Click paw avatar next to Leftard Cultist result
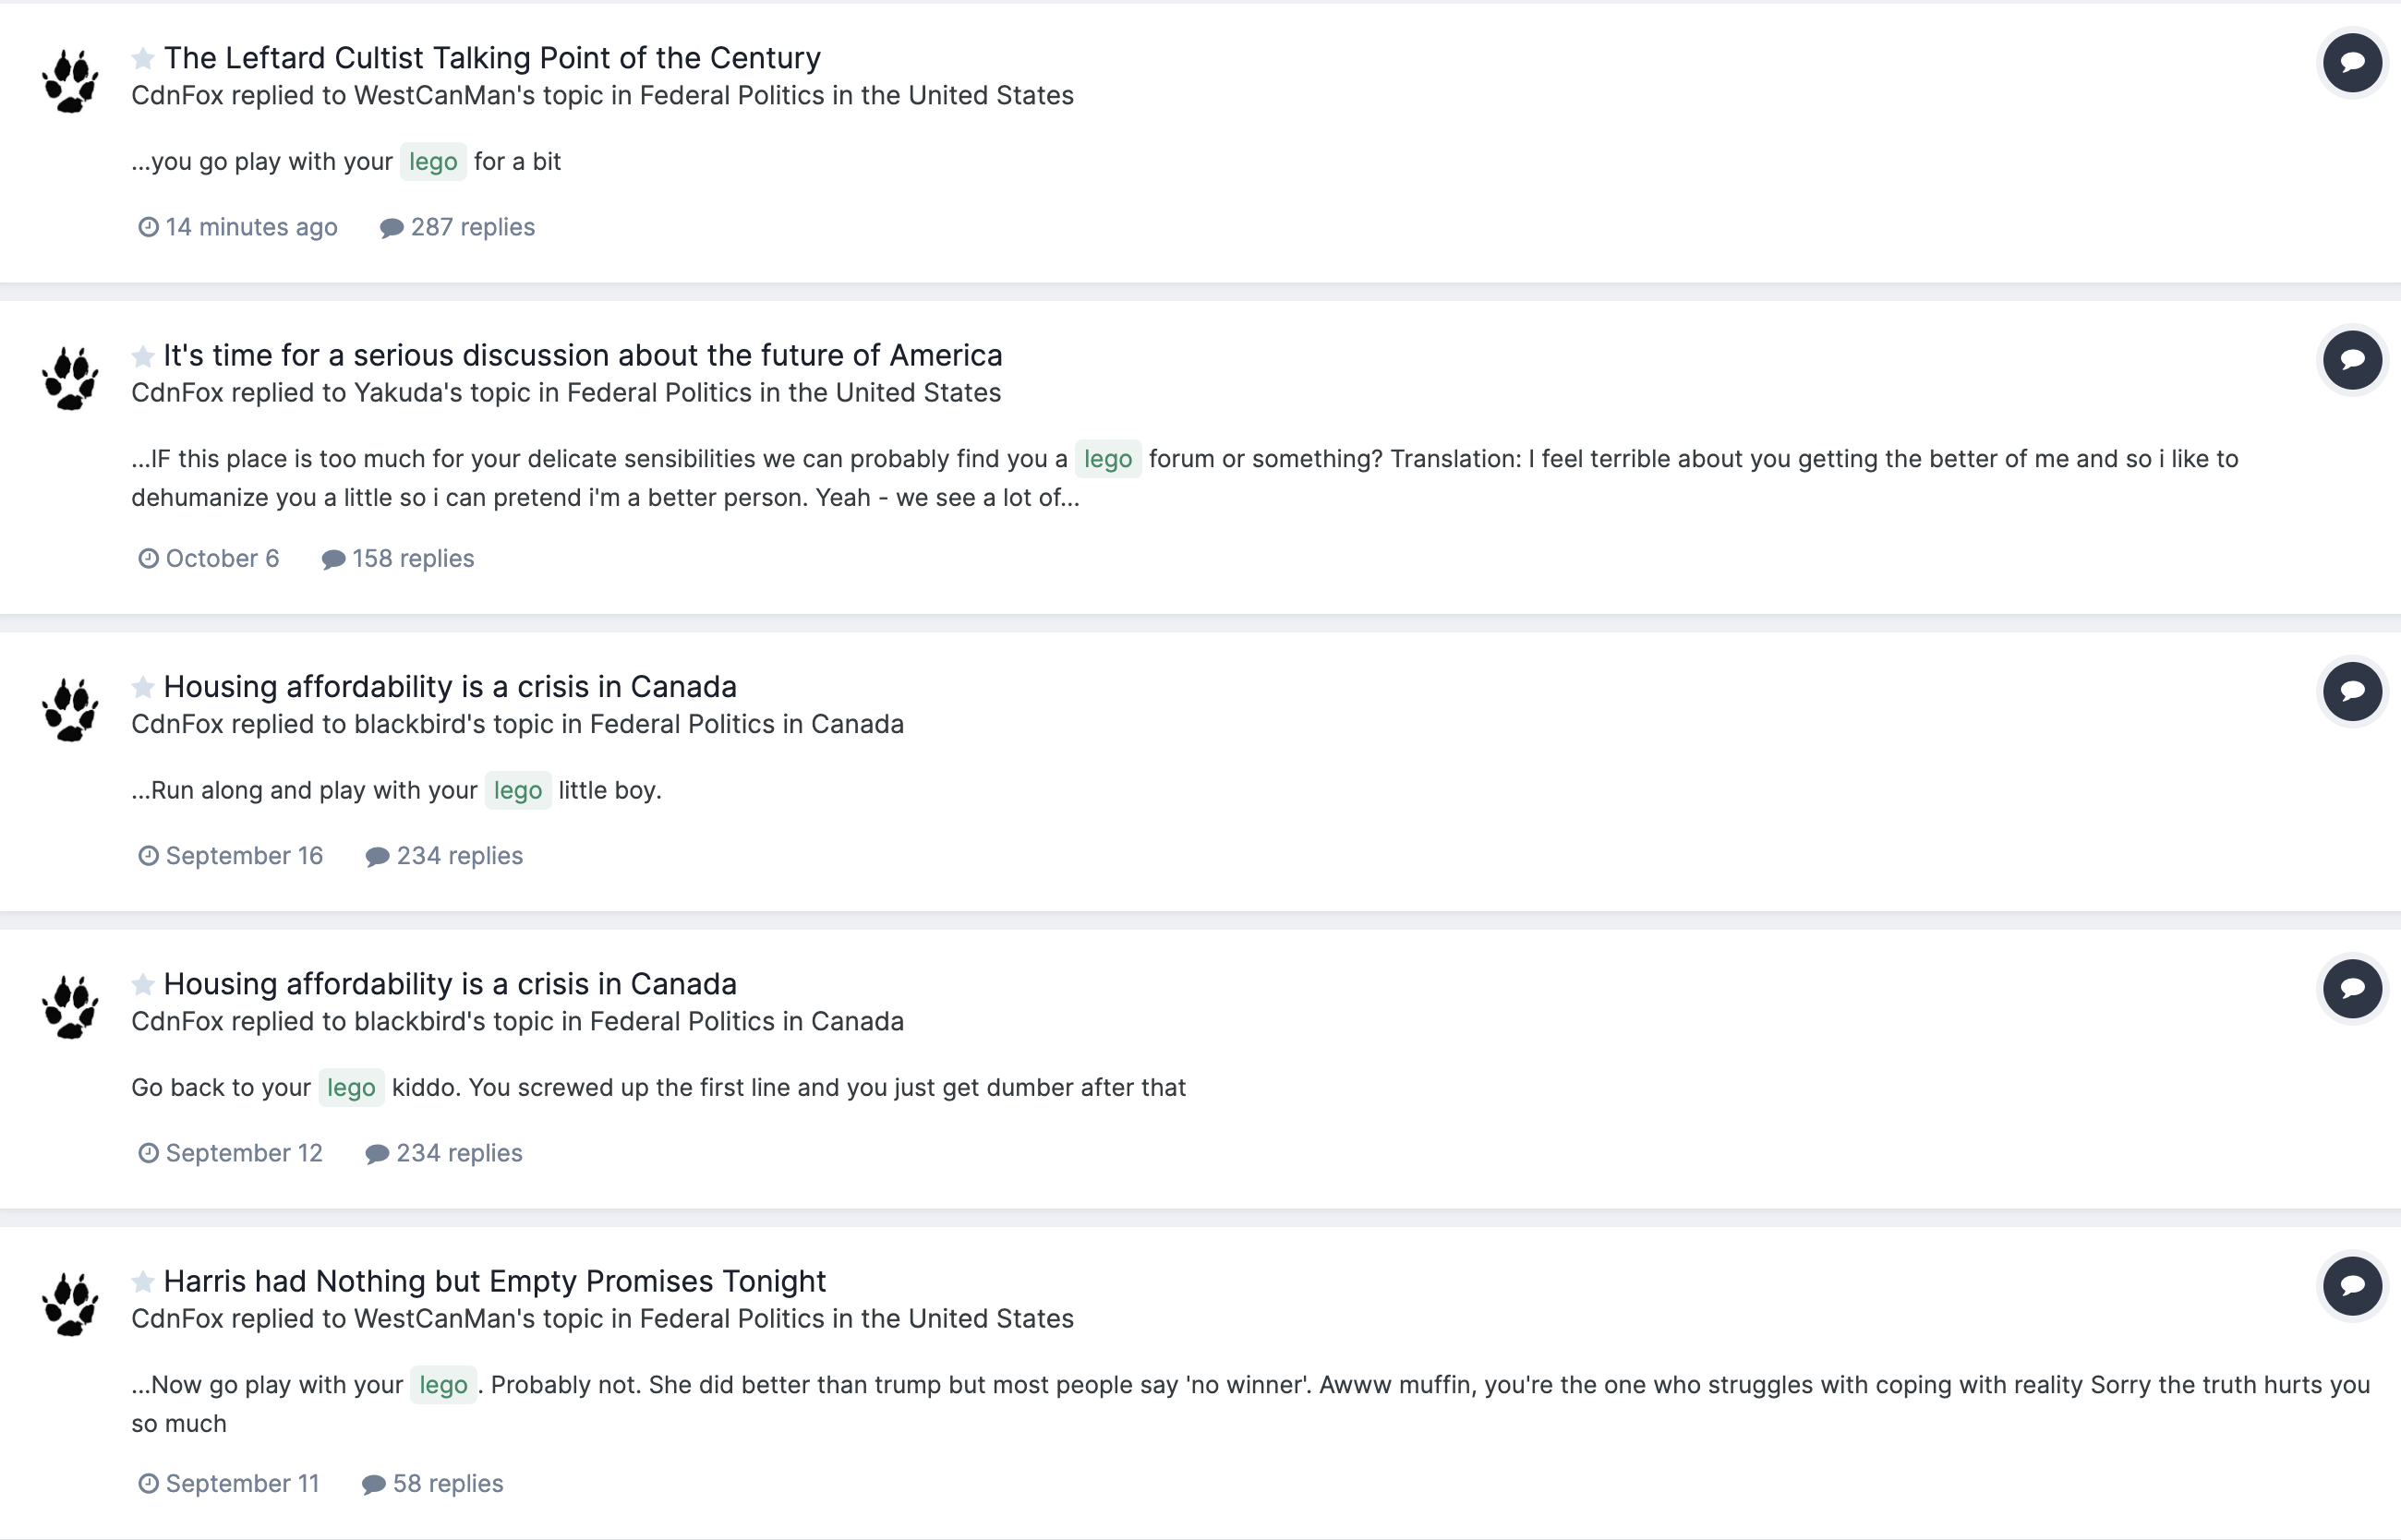Viewport: 2401px width, 1540px height. click(x=70, y=81)
